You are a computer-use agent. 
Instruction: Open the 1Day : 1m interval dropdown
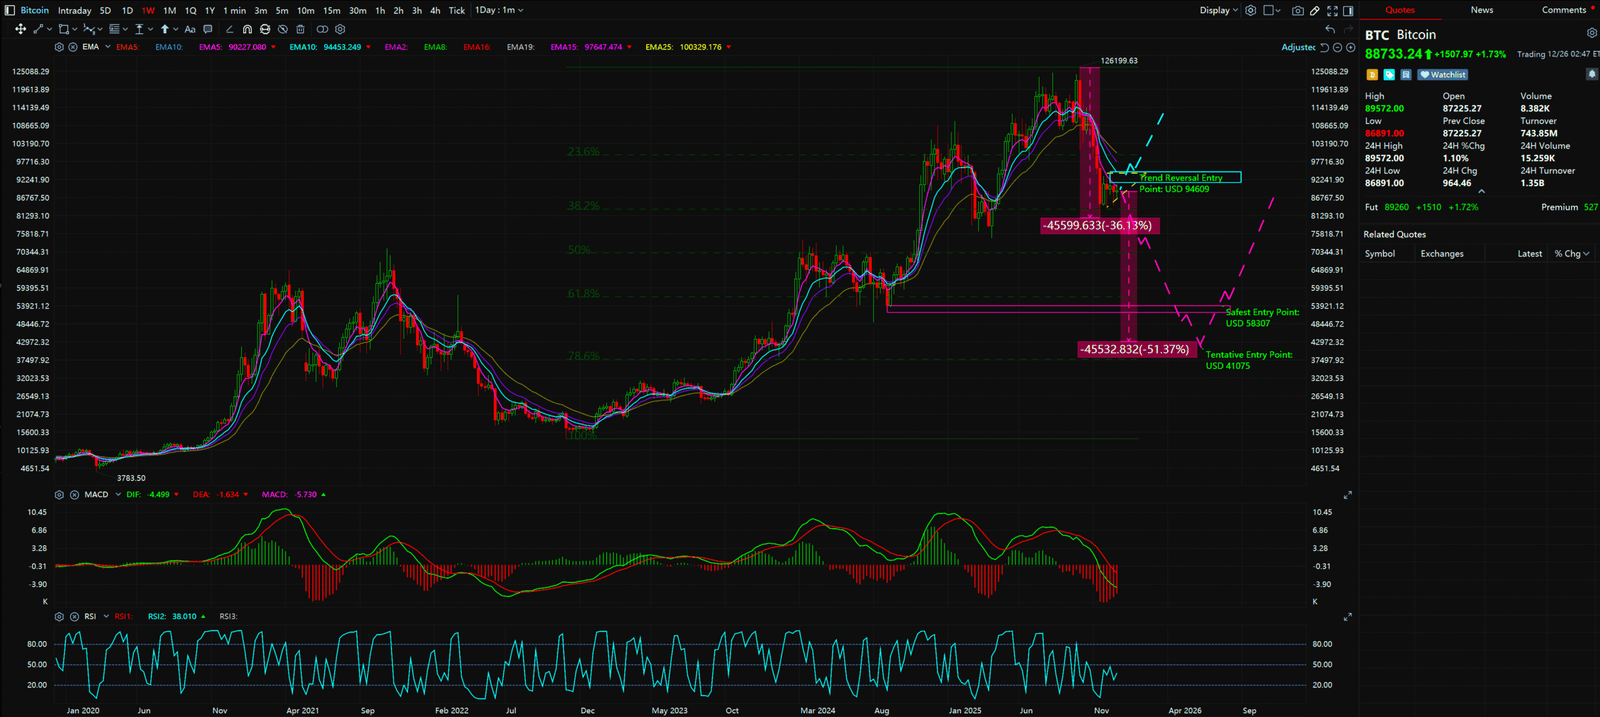(x=499, y=10)
